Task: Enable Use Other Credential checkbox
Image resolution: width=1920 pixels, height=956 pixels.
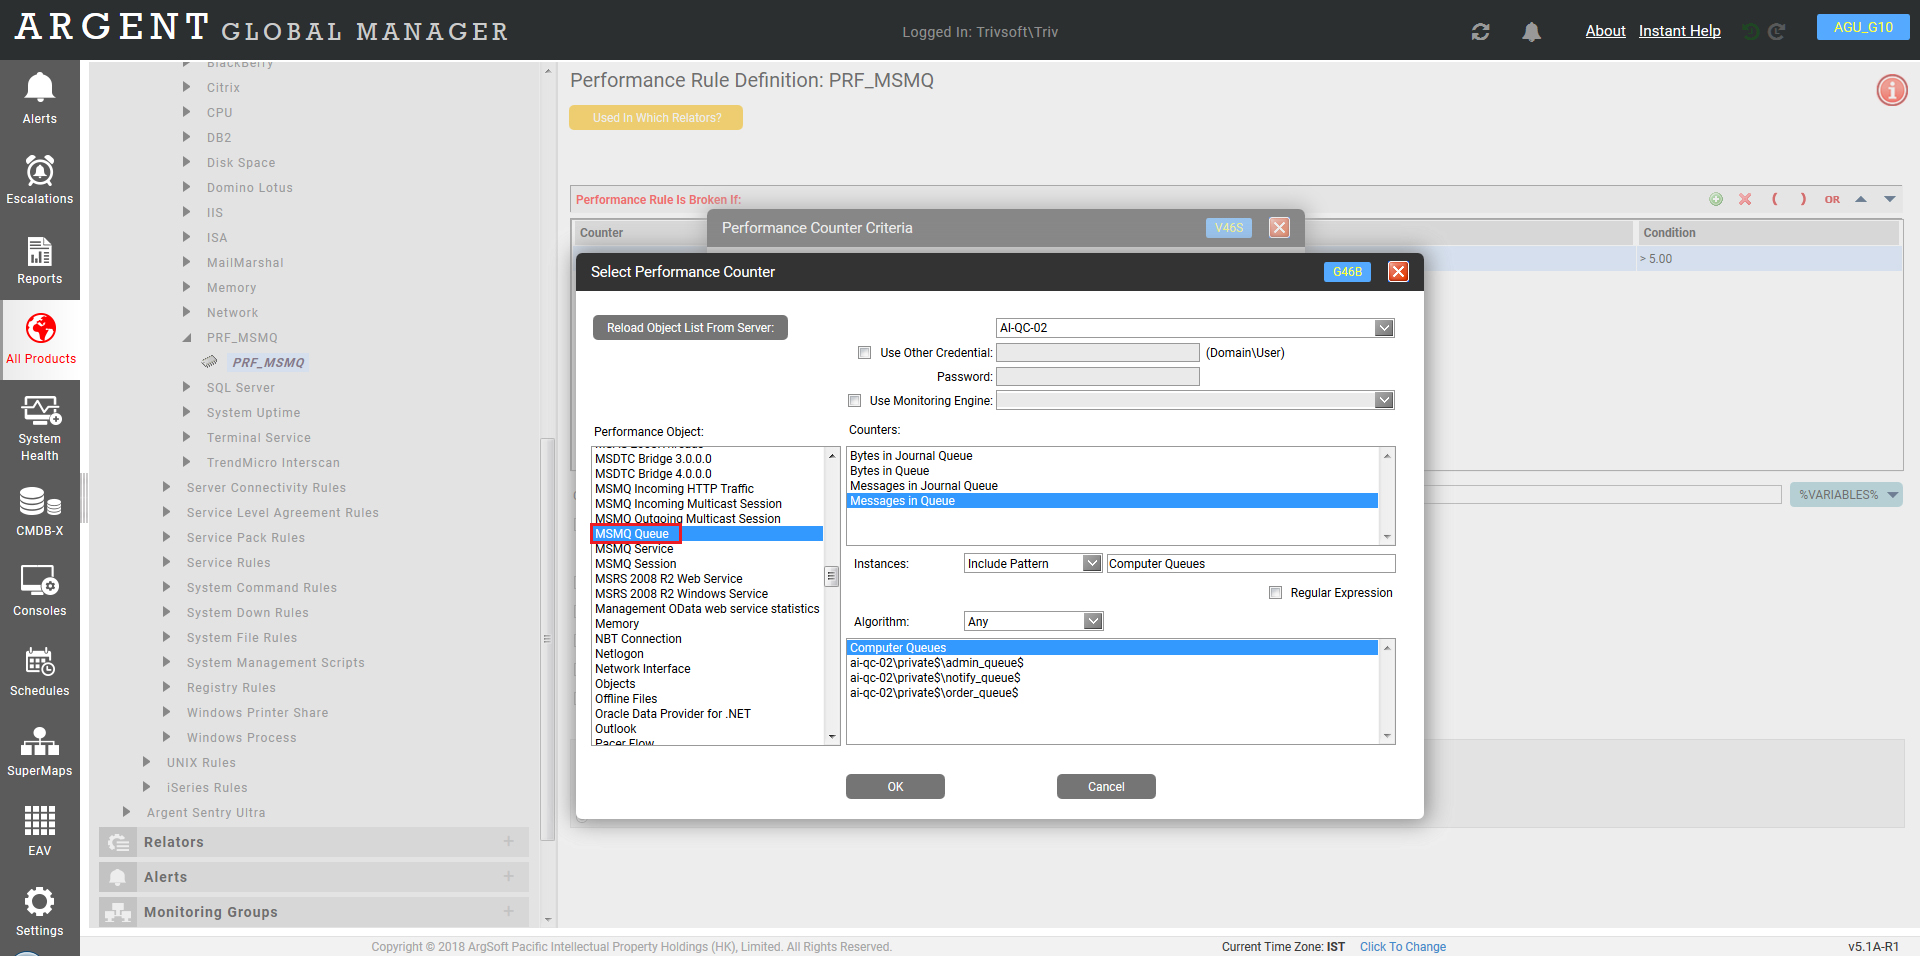Action: click(x=864, y=353)
